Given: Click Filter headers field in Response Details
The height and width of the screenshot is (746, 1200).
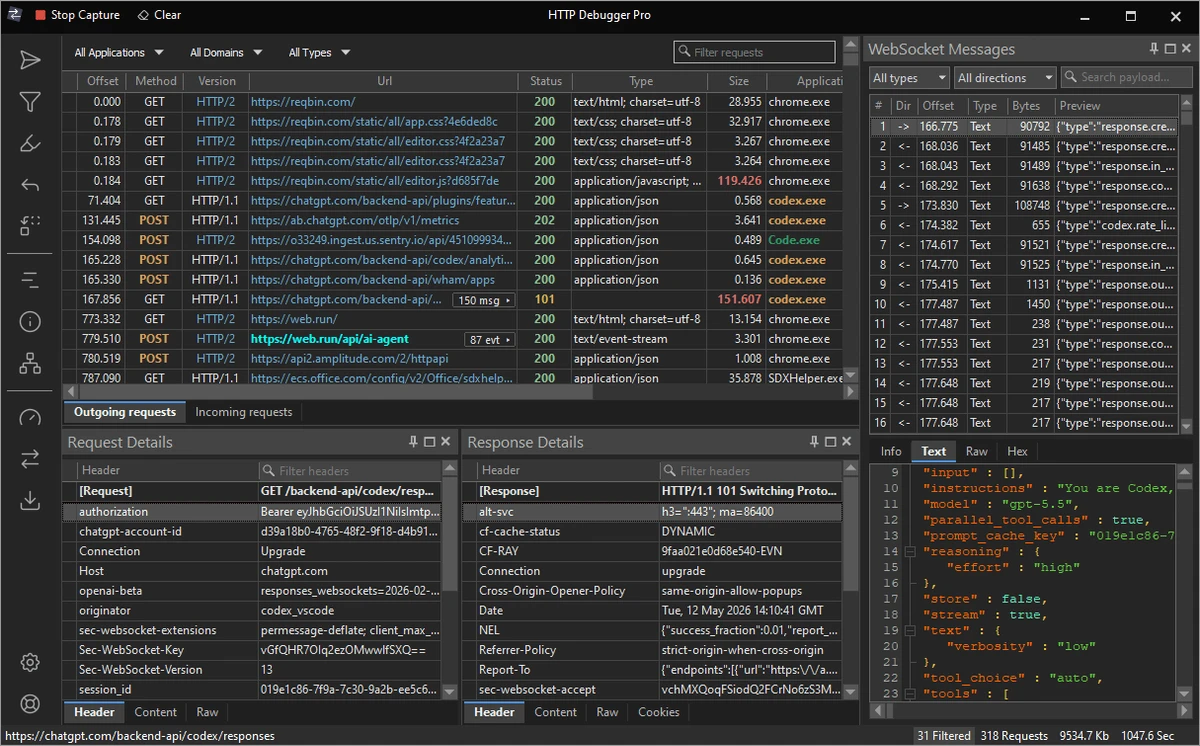Looking at the screenshot, I should click(750, 470).
